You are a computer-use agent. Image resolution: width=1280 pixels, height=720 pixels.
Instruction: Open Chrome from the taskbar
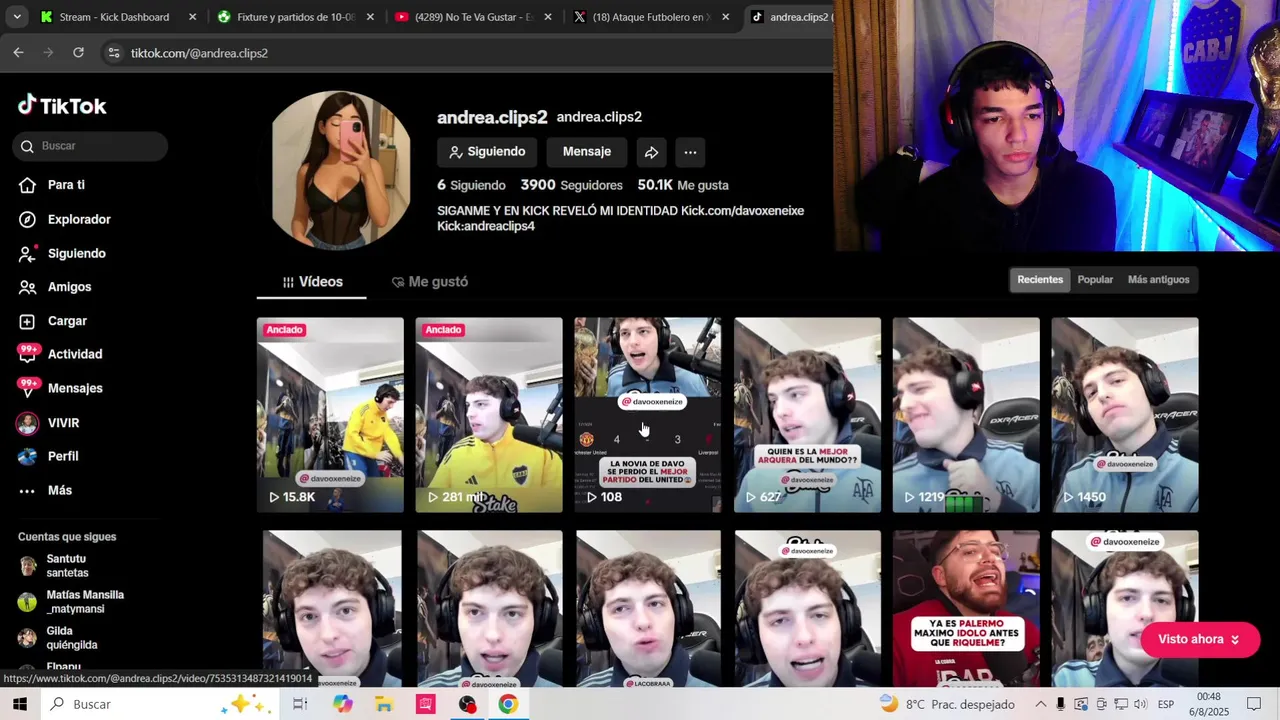coord(508,704)
